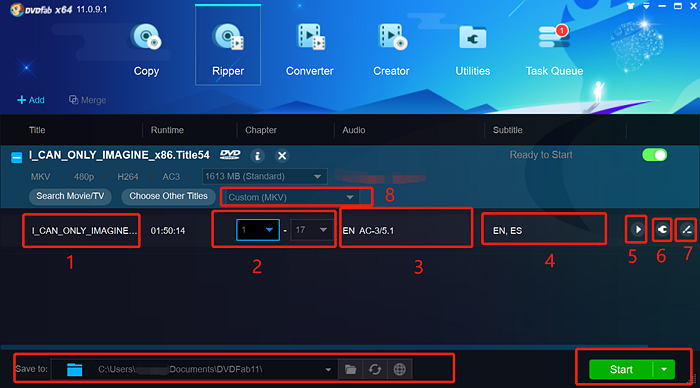Open the video edit pencil icon

pos(687,229)
